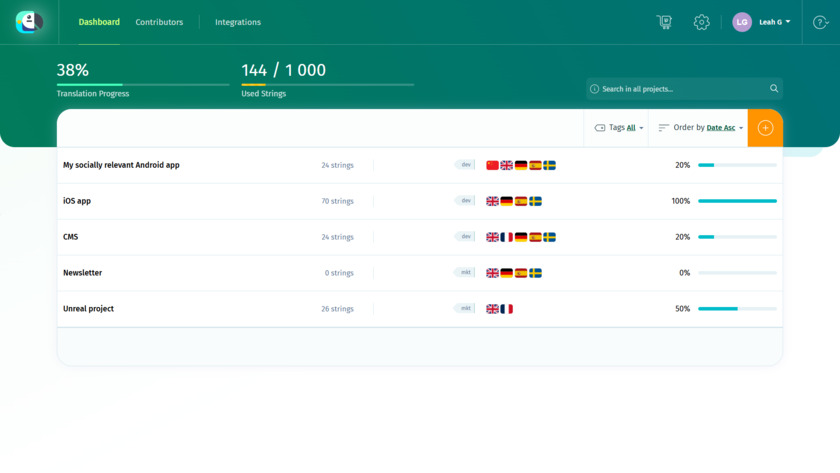This screenshot has height=473, width=840.
Task: Open the shopping cart icon
Action: pyautogui.click(x=664, y=22)
